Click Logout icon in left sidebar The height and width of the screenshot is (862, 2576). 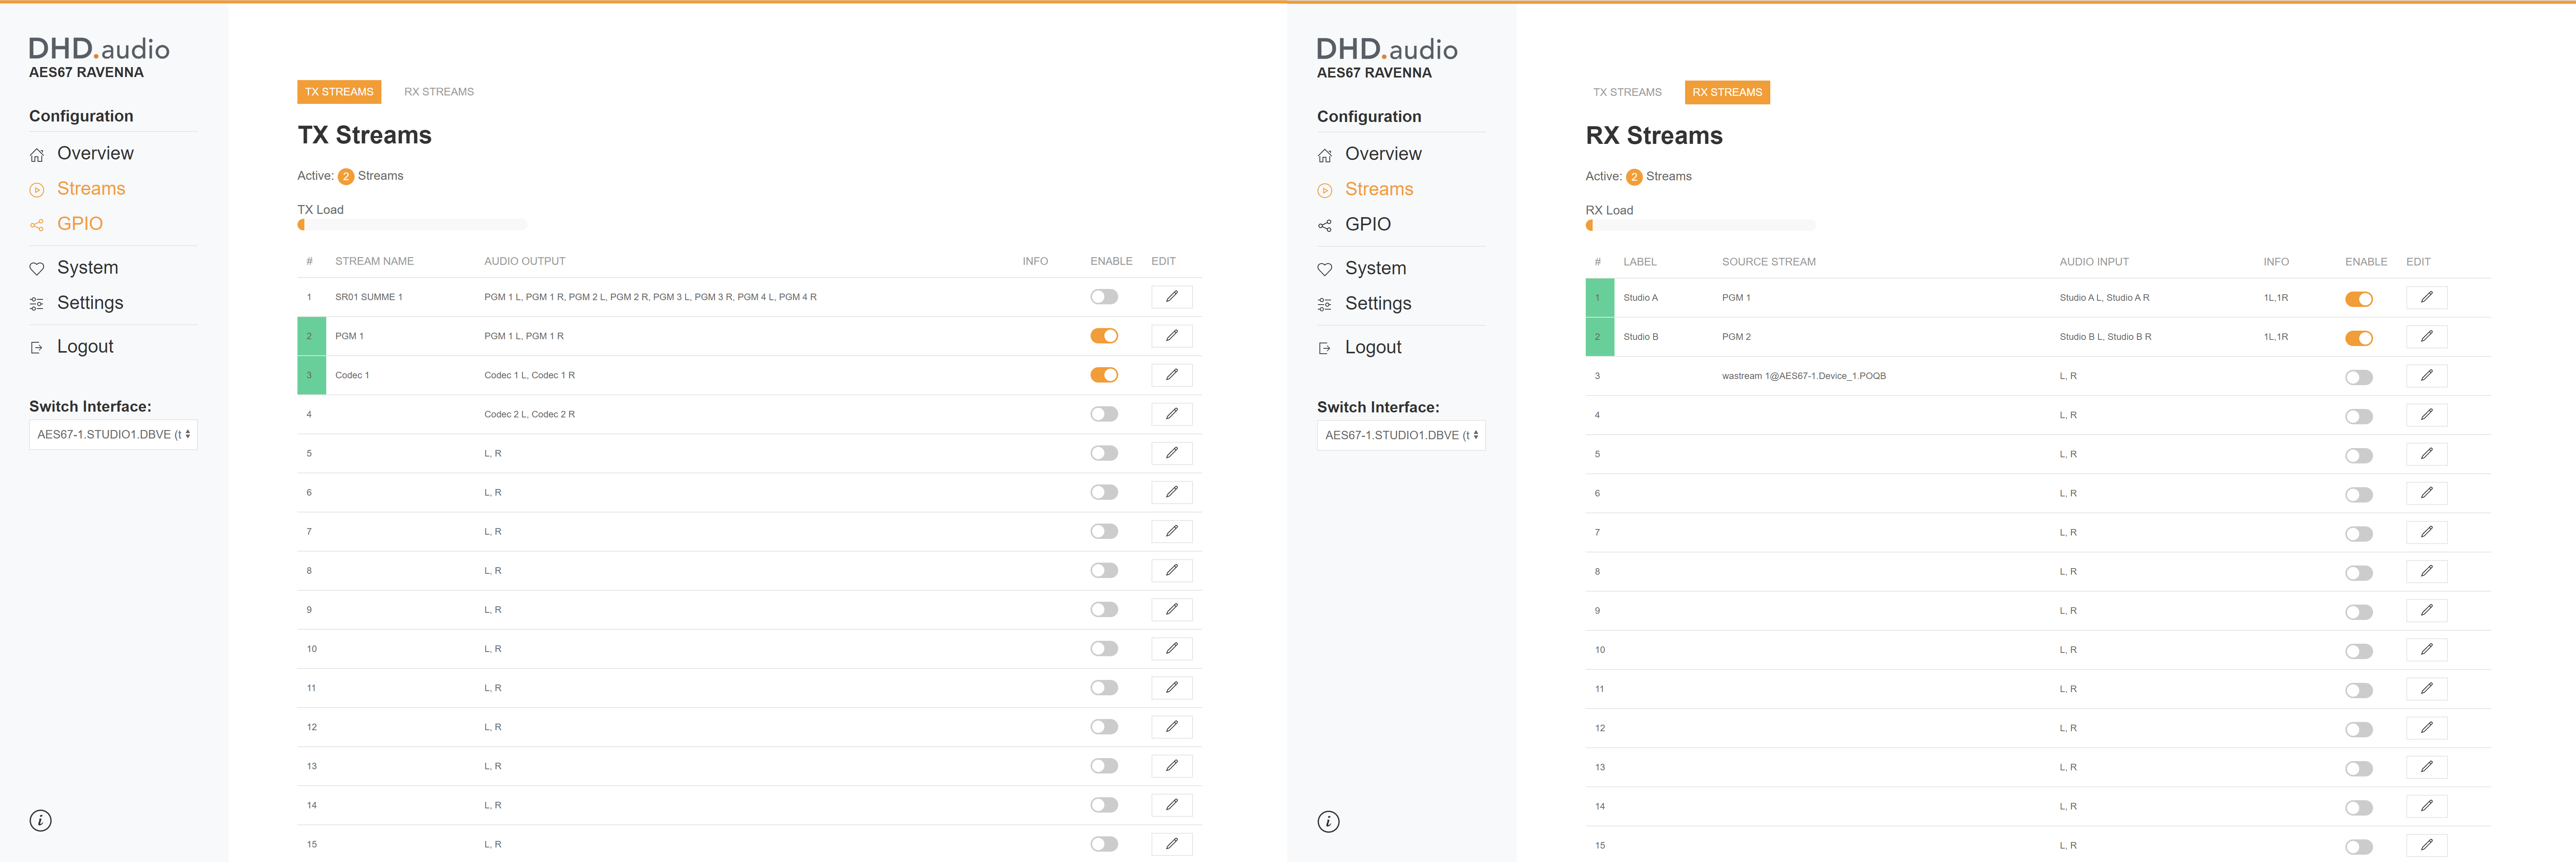(37, 348)
